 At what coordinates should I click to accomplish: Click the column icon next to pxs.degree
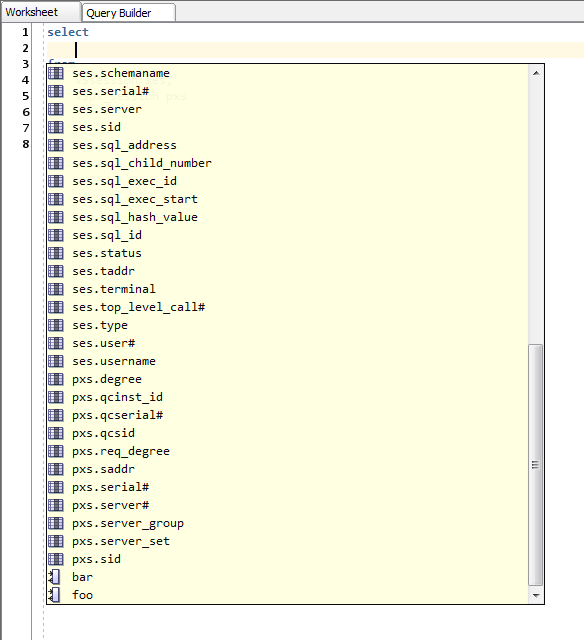56,379
